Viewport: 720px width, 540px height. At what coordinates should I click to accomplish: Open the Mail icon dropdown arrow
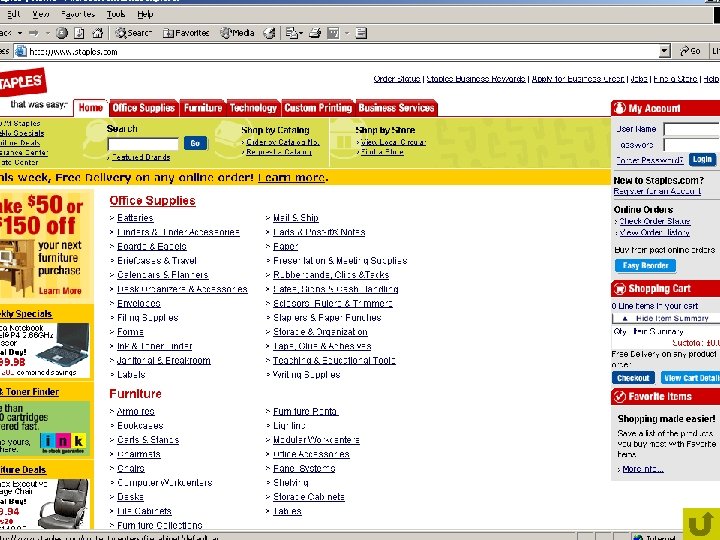pos(301,33)
